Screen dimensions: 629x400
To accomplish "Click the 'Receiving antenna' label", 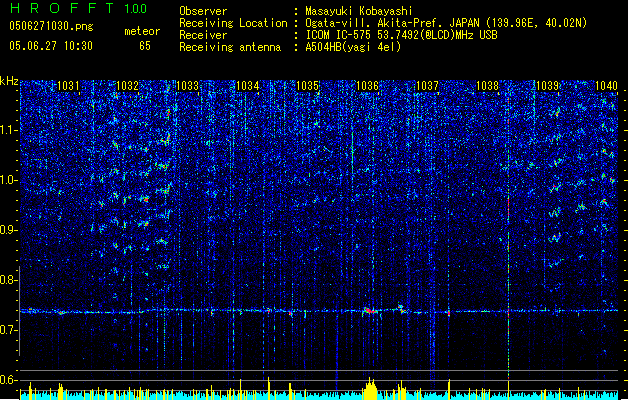I will 230,47.
